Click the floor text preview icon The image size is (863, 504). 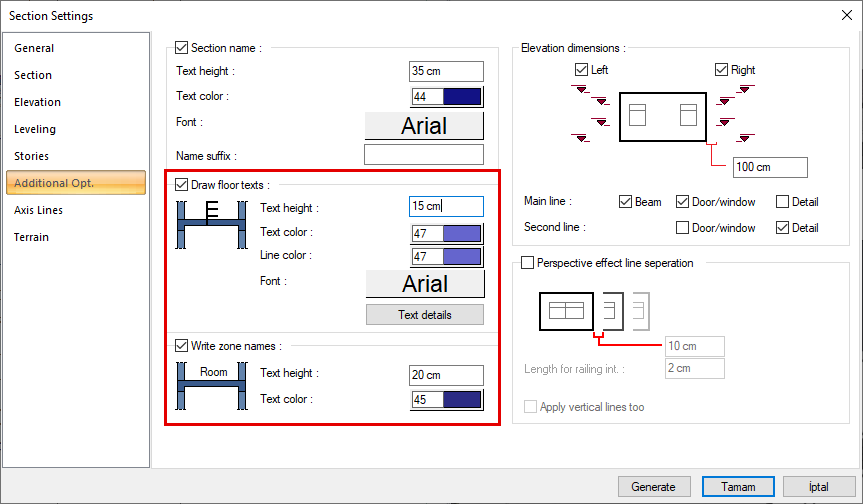point(211,225)
